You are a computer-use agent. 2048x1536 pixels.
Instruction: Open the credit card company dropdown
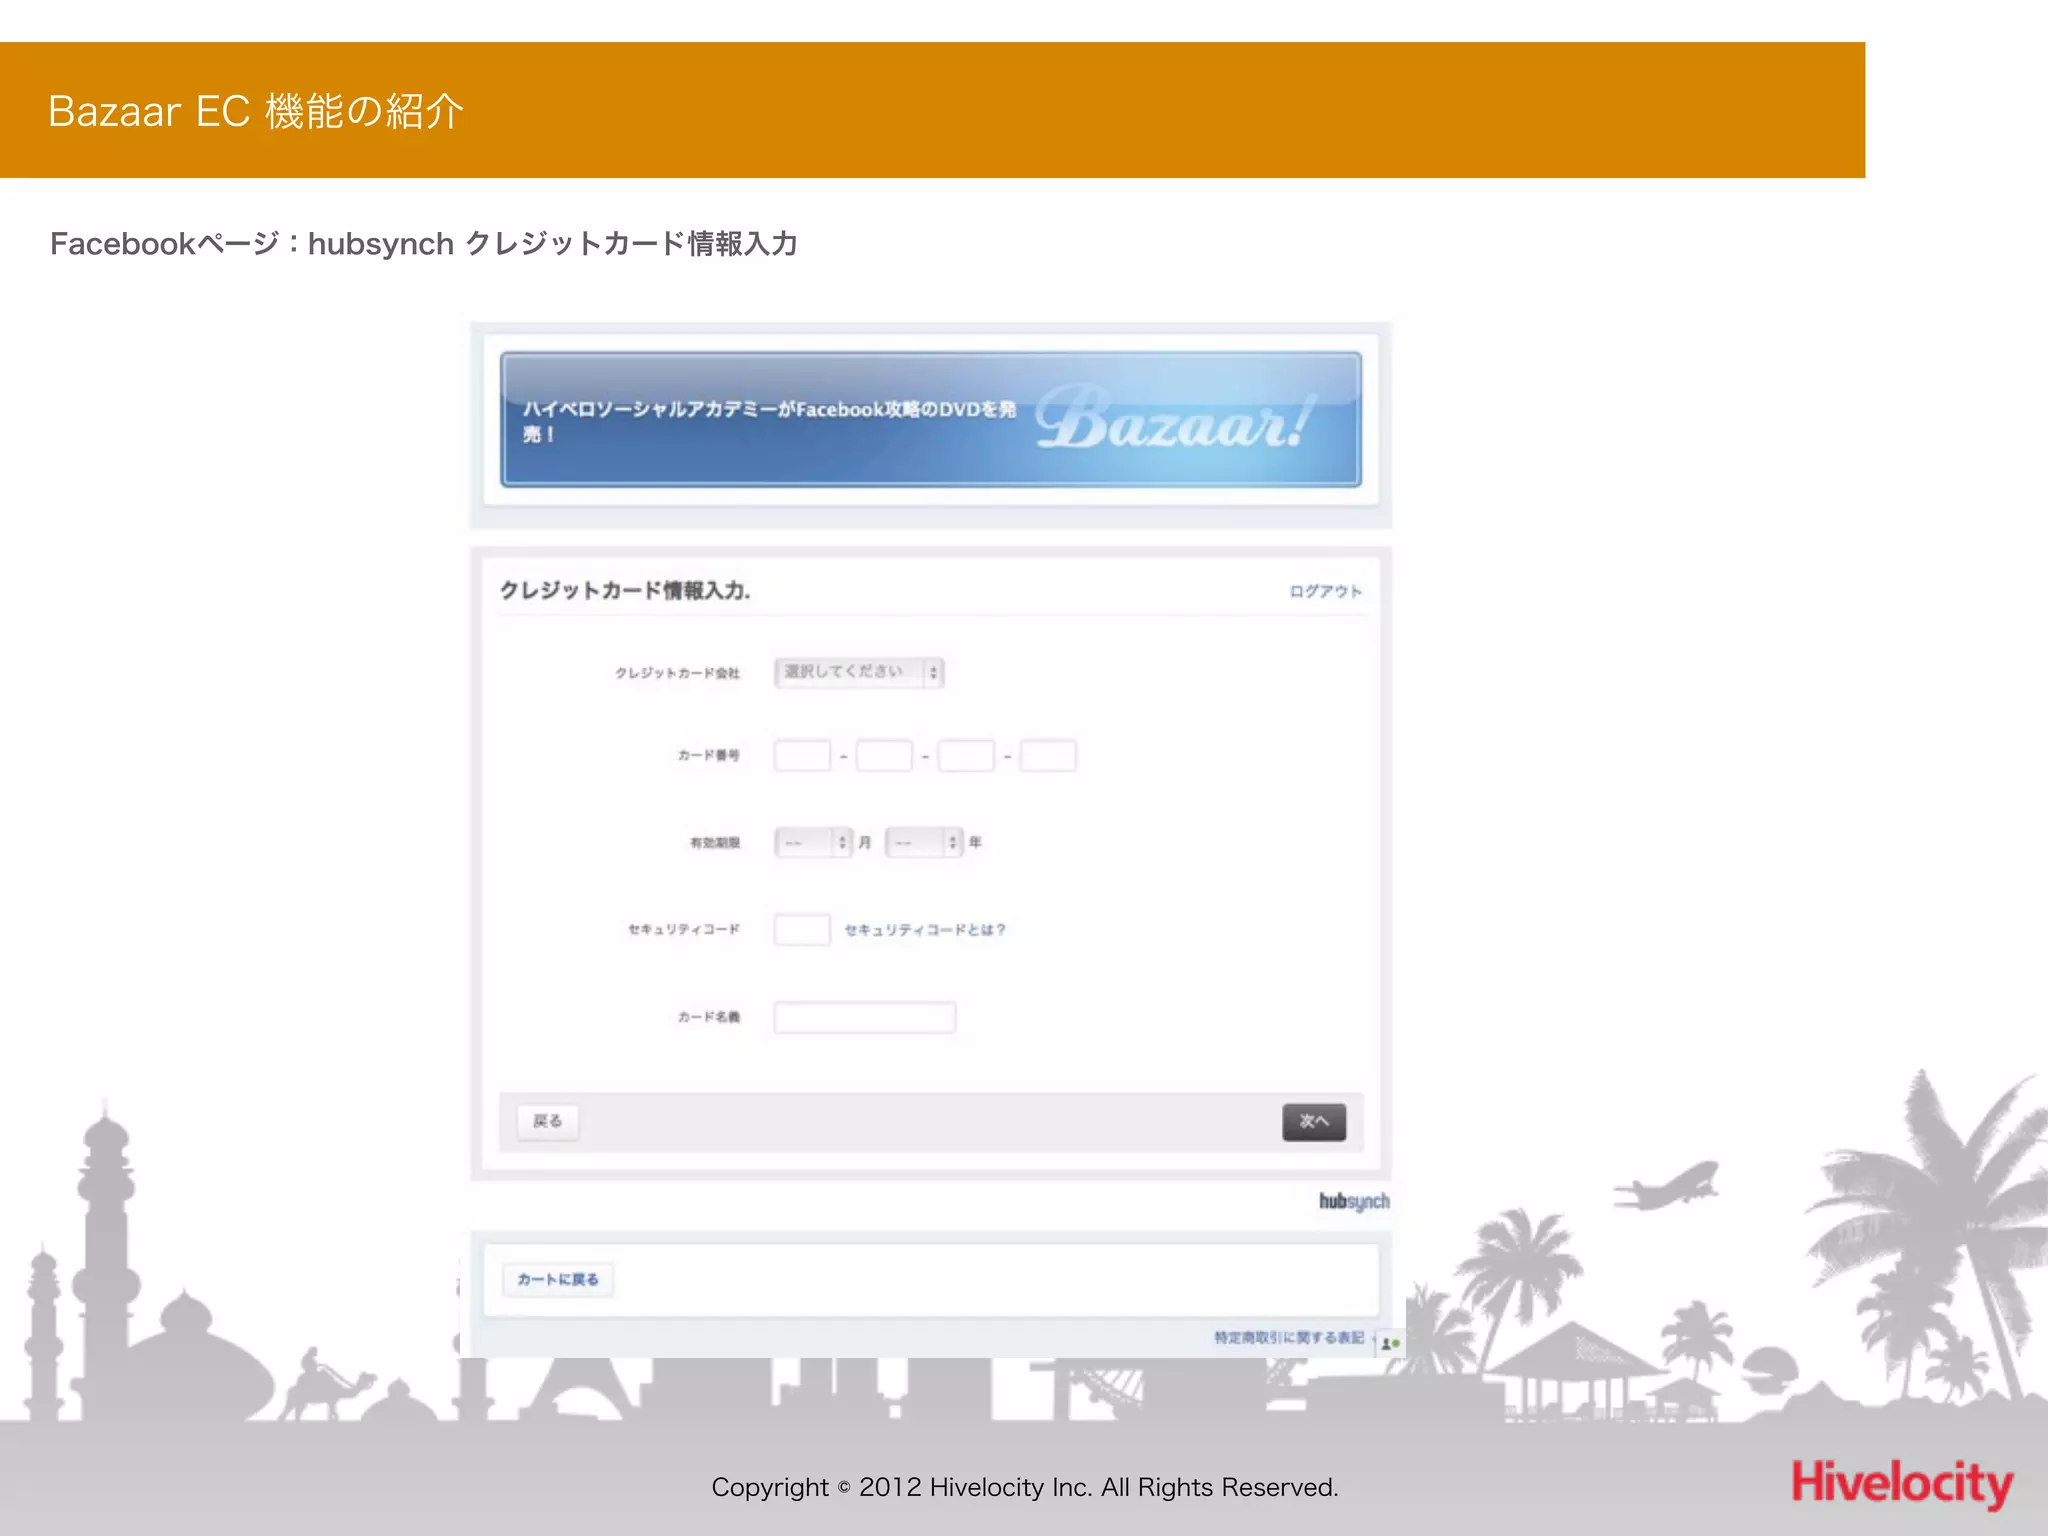point(859,672)
